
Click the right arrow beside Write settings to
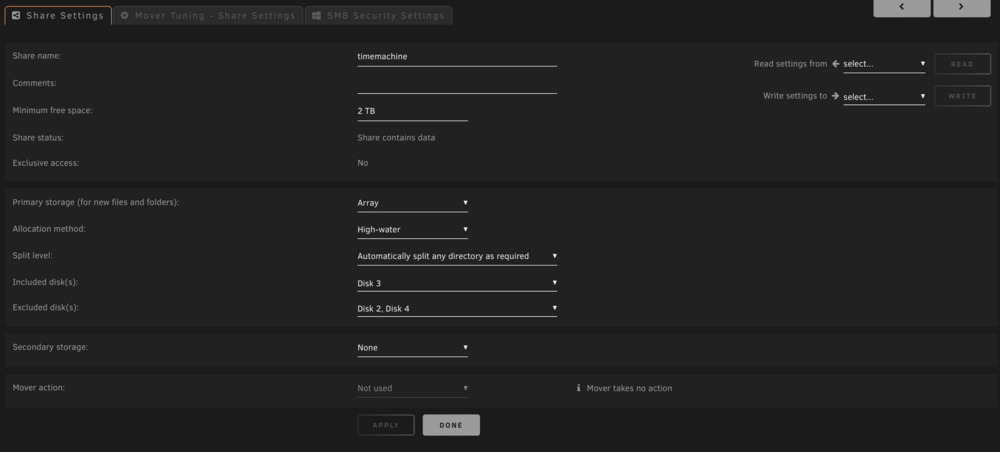tap(835, 96)
